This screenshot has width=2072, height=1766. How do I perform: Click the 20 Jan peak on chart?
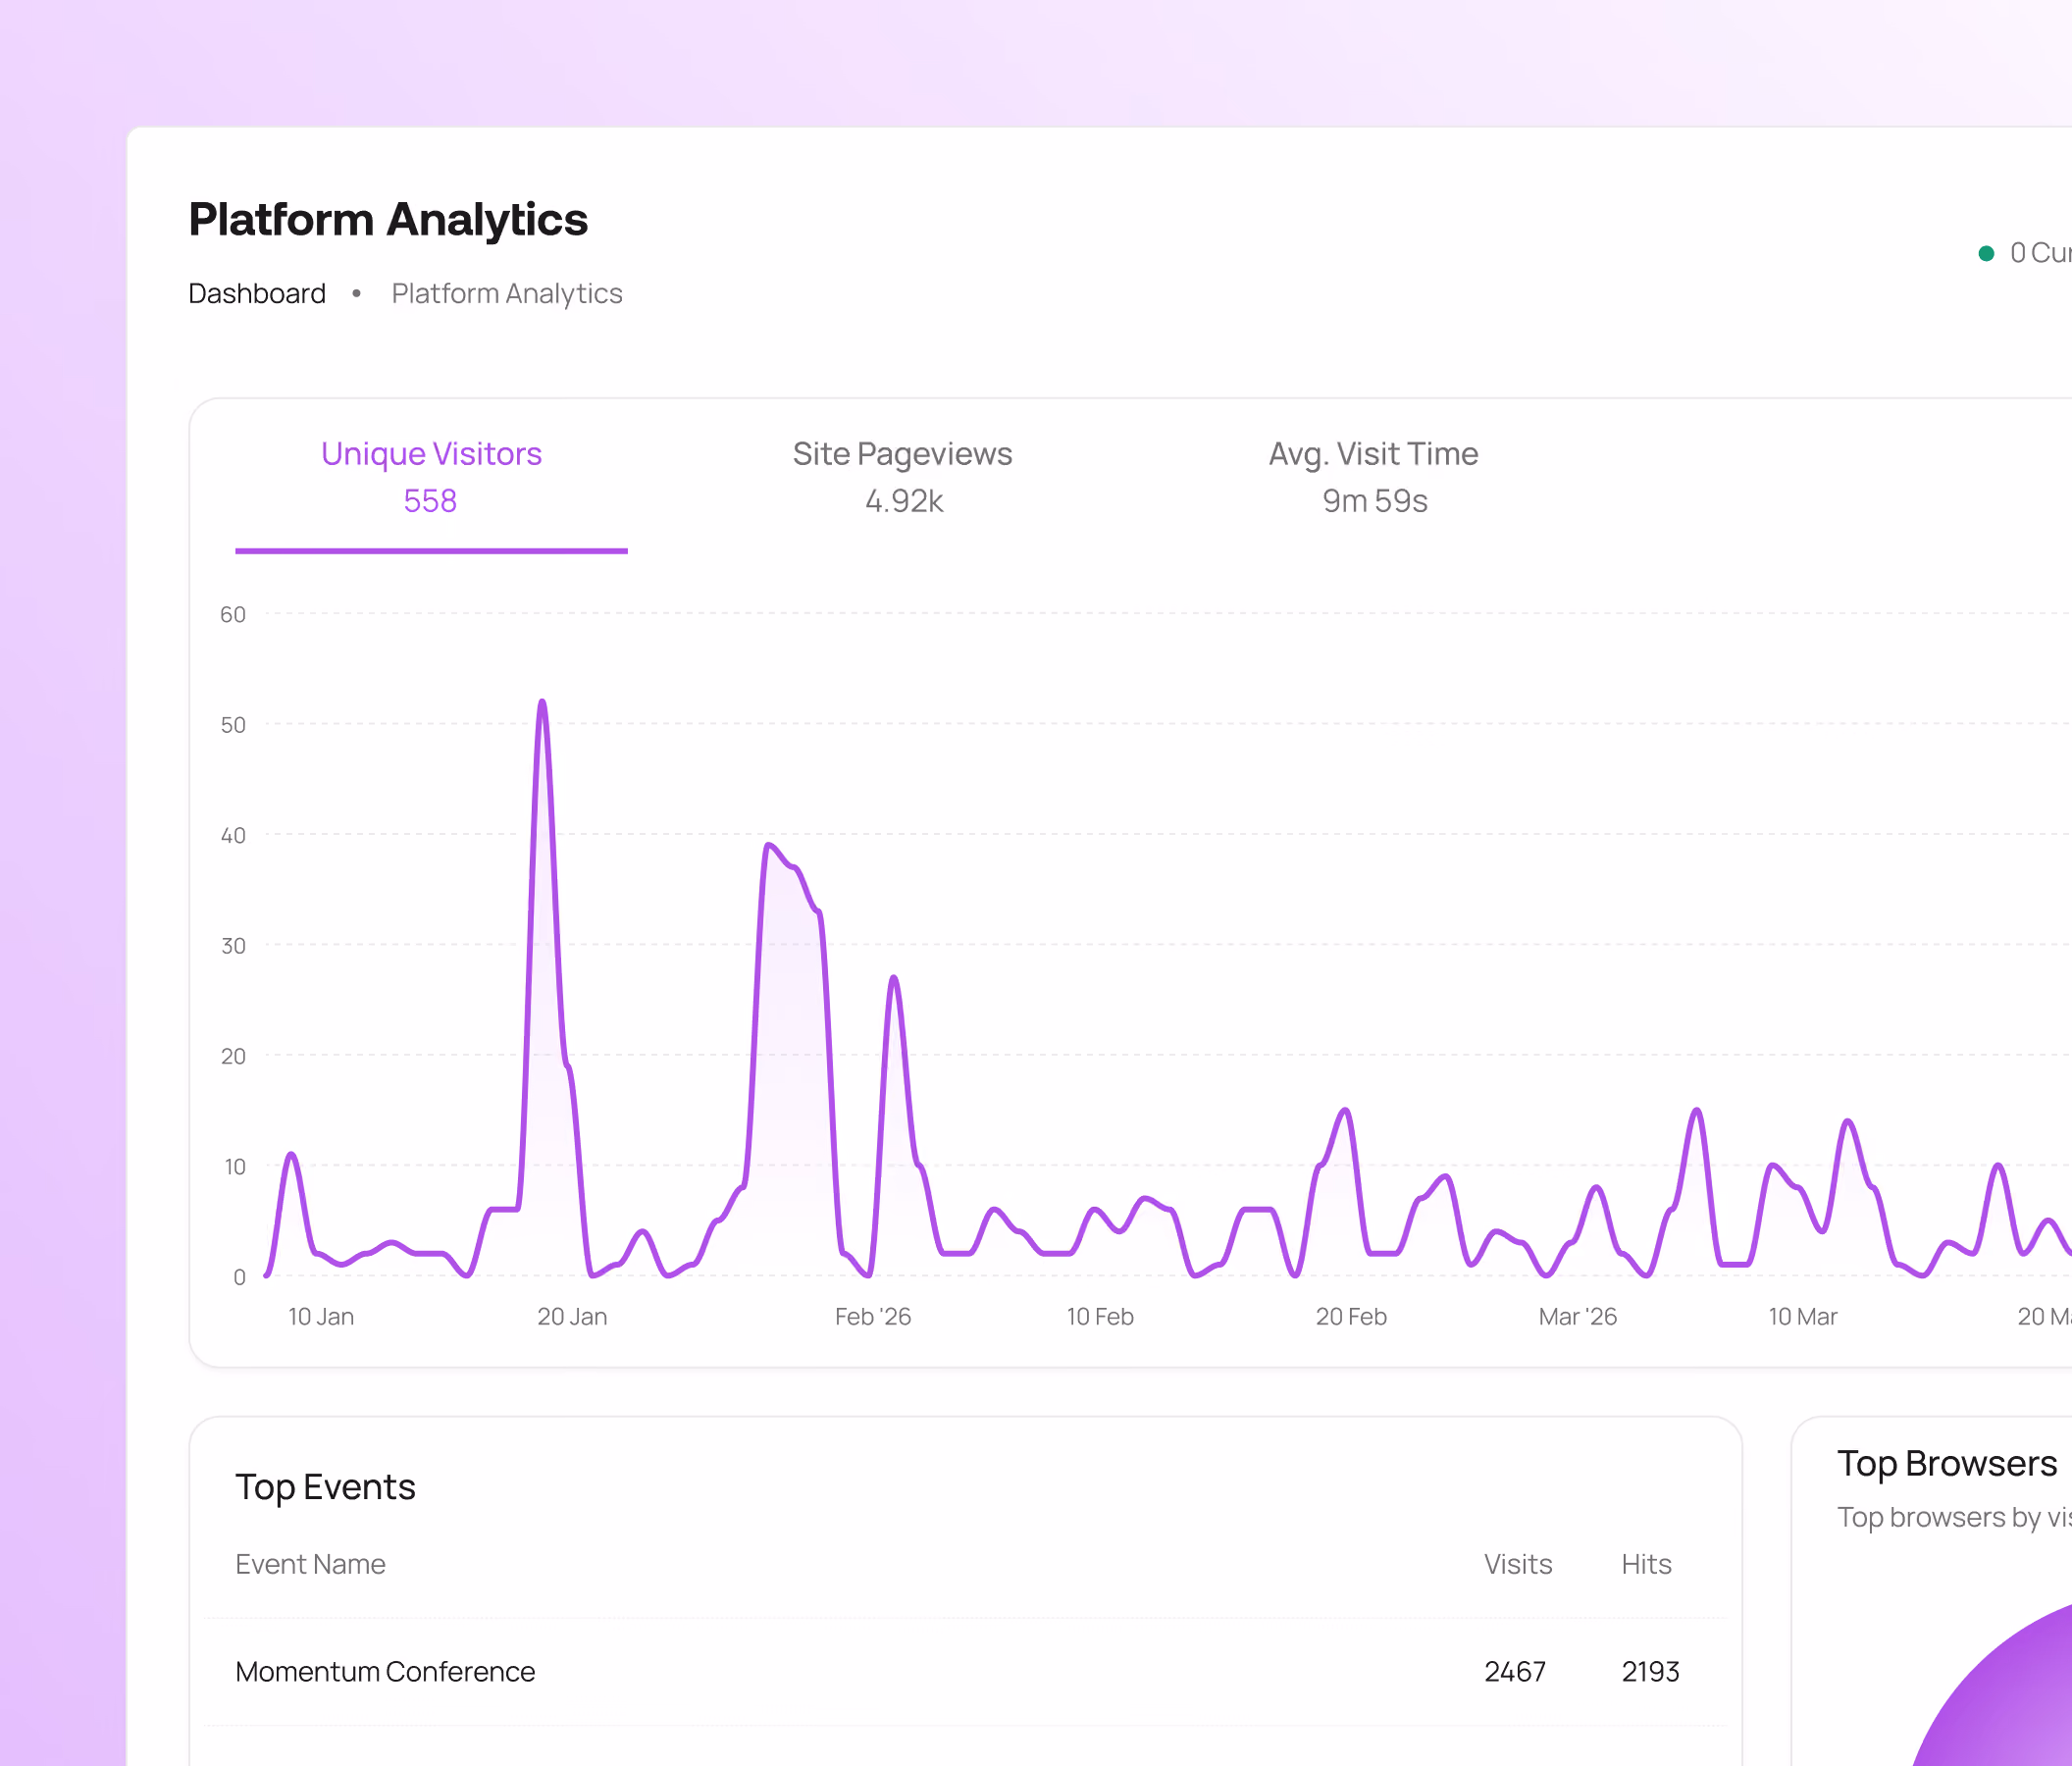coord(542,702)
